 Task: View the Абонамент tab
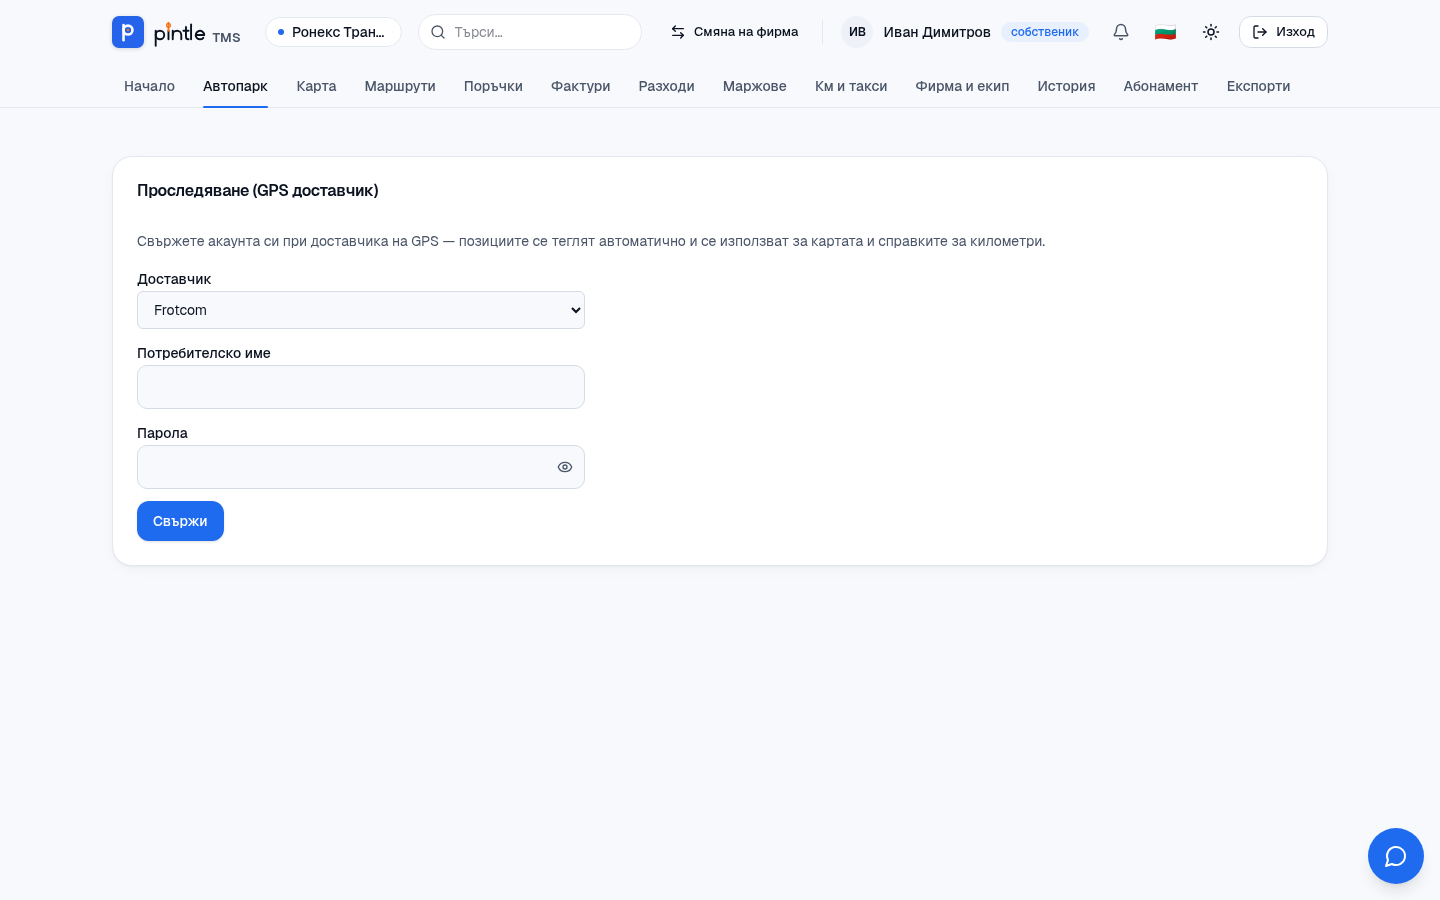(x=1160, y=86)
